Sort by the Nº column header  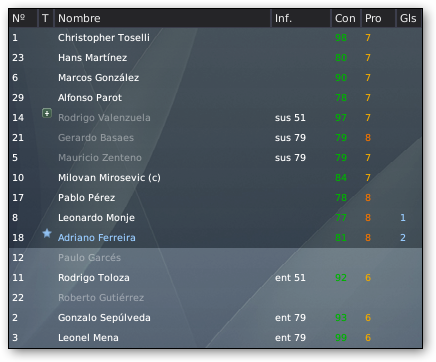pos(23,18)
